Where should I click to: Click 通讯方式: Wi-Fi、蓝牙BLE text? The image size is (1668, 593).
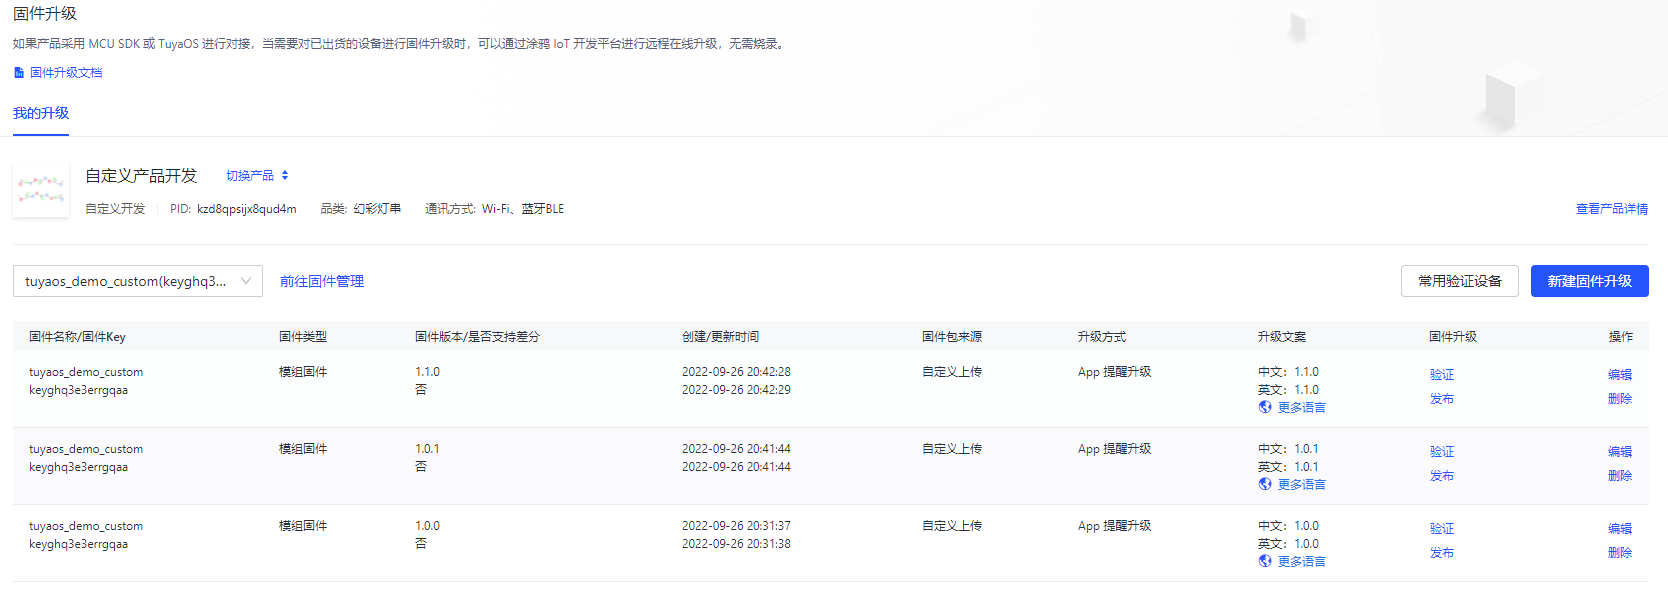tap(494, 209)
